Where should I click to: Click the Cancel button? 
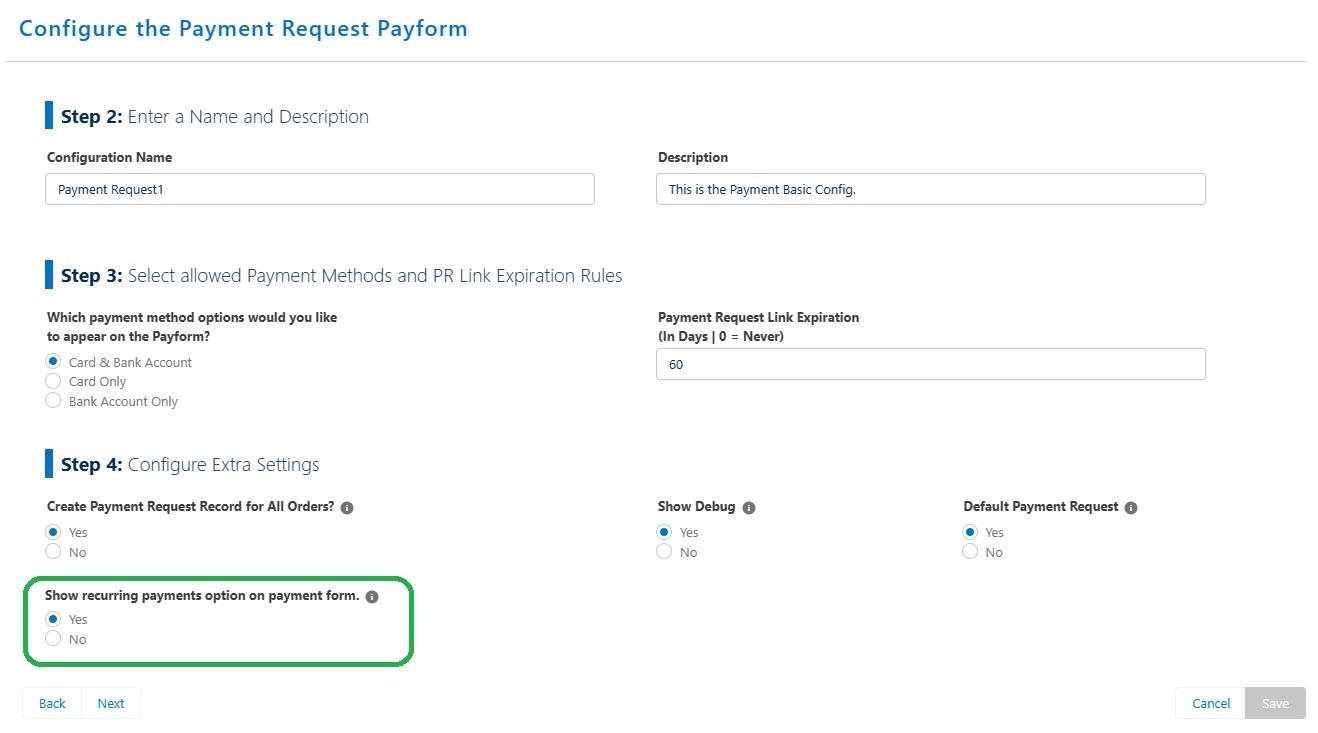pyautogui.click(x=1210, y=703)
